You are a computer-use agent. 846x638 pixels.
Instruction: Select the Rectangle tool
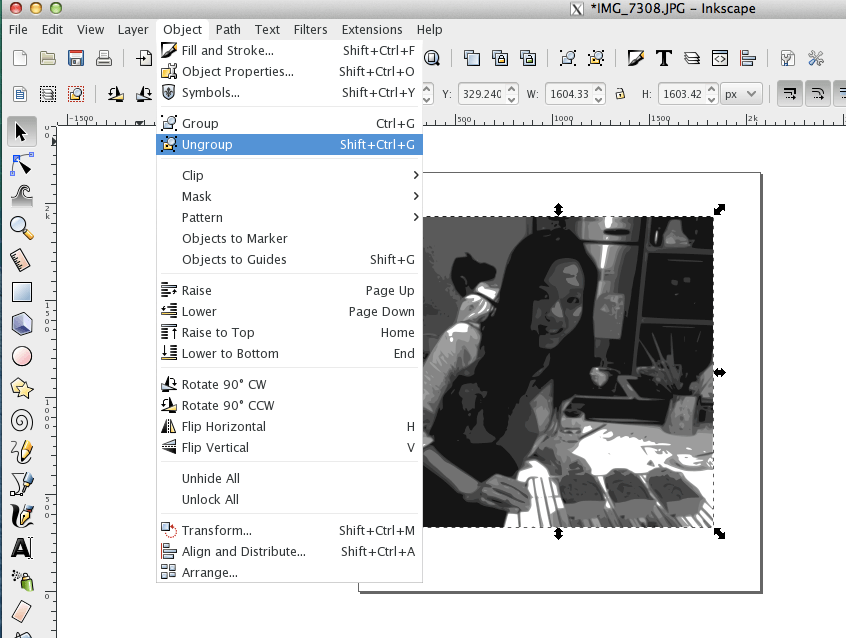[x=22, y=292]
